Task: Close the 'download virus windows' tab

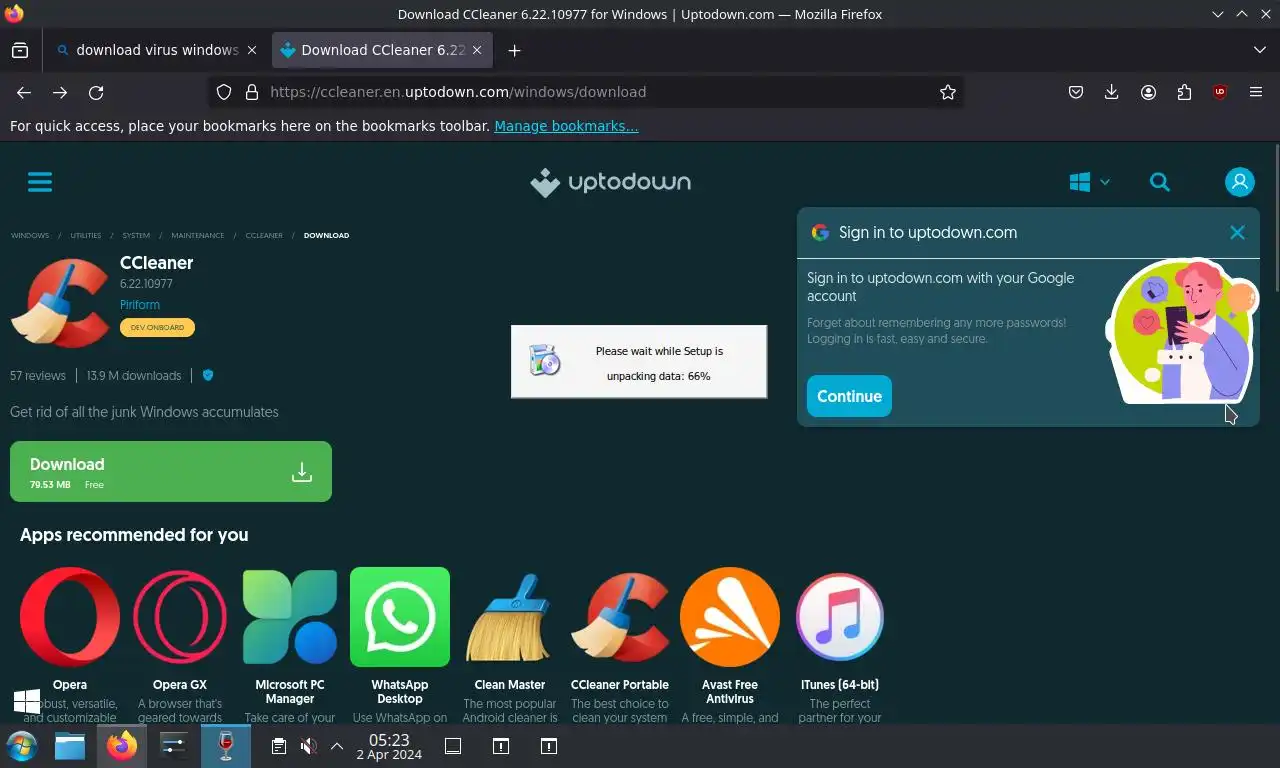Action: (x=251, y=50)
